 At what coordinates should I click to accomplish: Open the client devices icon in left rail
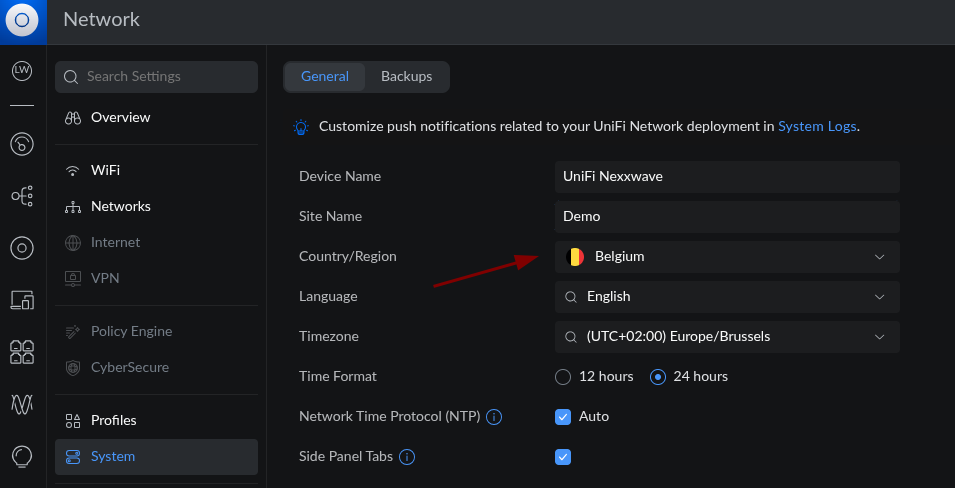pos(22,299)
